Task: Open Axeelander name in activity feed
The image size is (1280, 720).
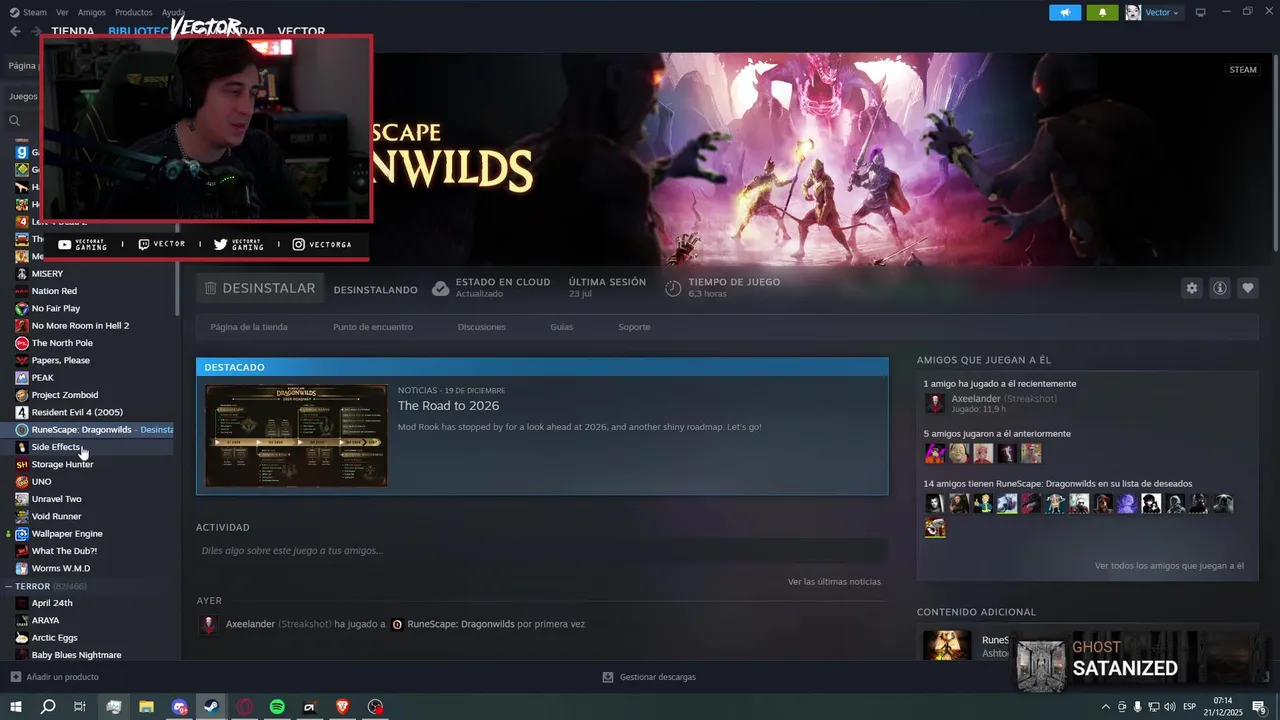Action: tap(250, 624)
